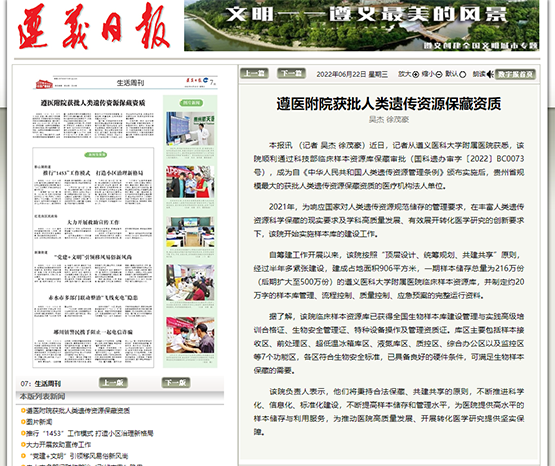Open the 图片新闻 list link

(39, 422)
